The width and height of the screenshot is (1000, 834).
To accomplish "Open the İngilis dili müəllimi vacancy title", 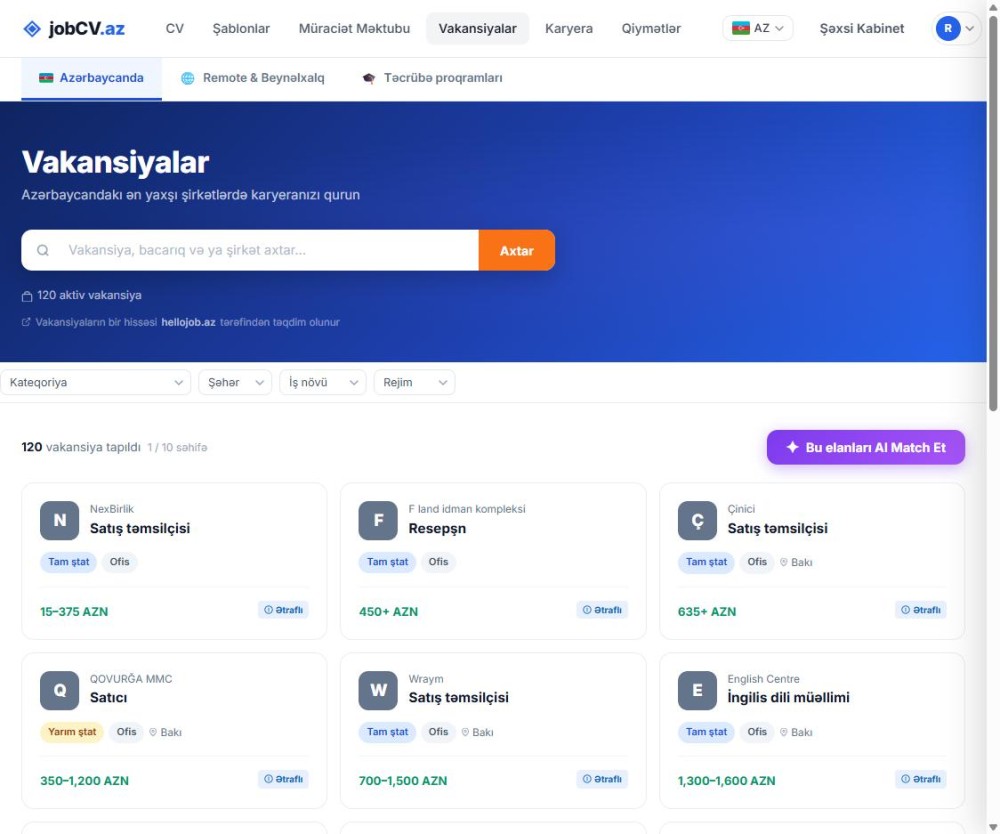I will [788, 698].
